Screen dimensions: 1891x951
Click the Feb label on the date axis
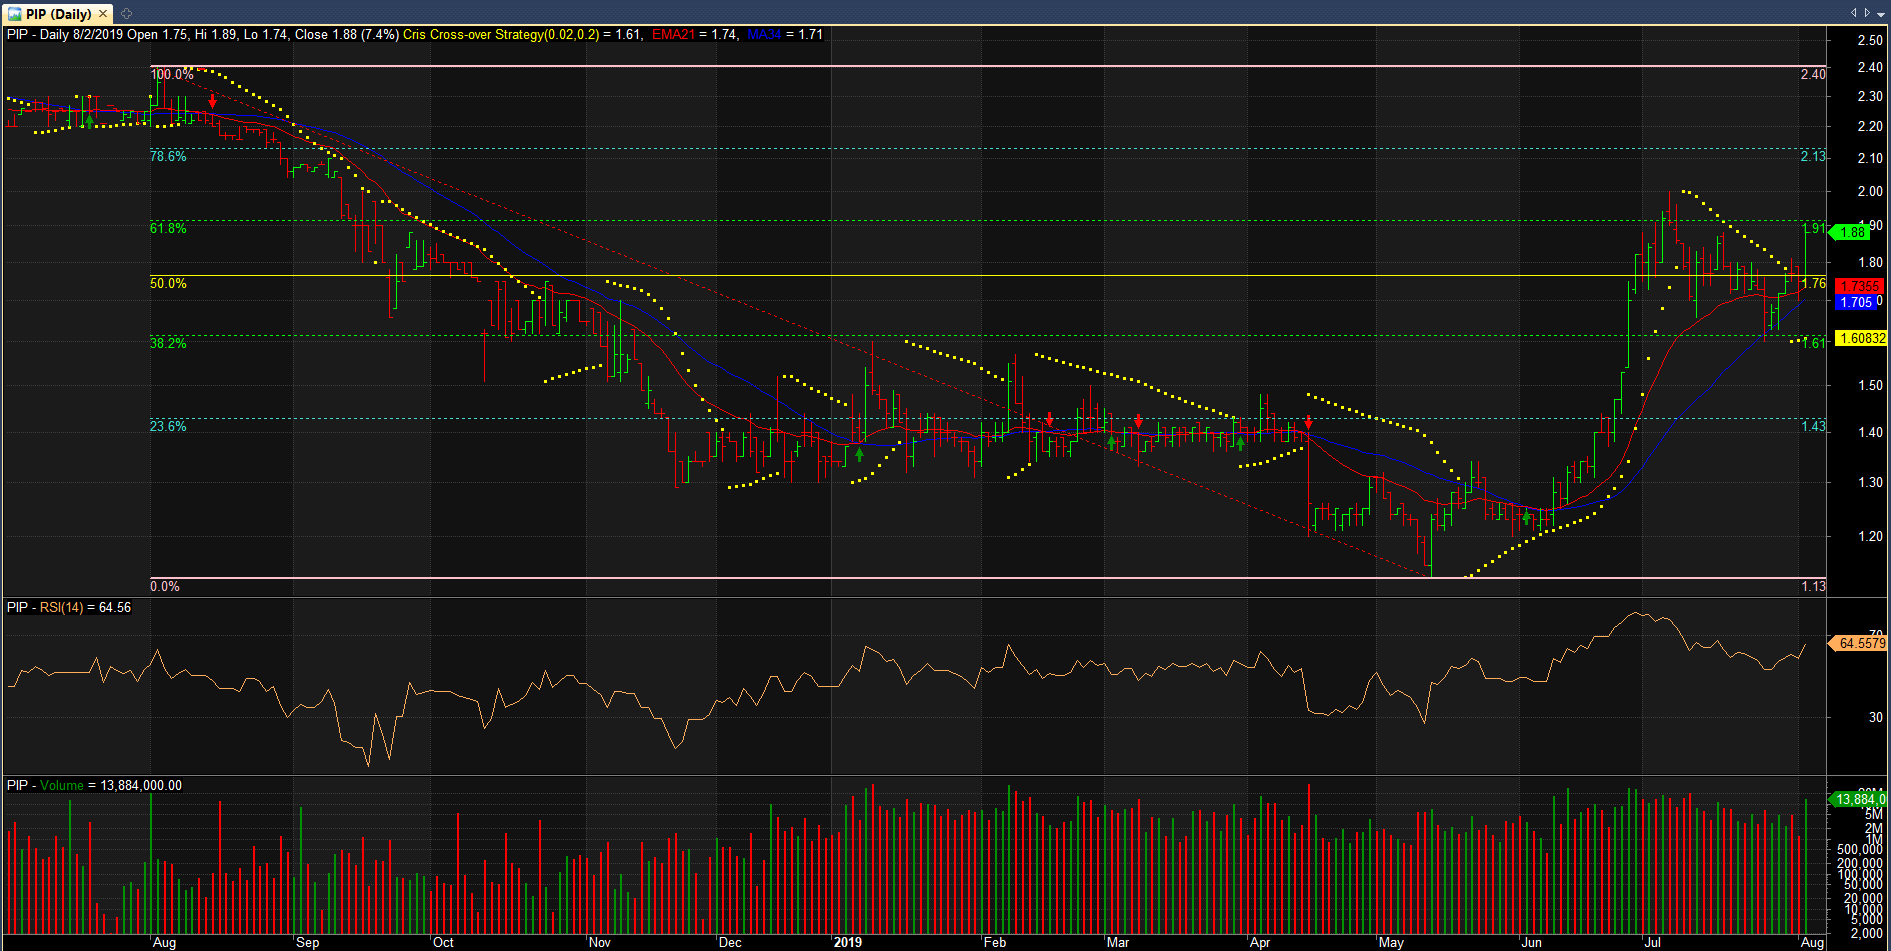(995, 942)
